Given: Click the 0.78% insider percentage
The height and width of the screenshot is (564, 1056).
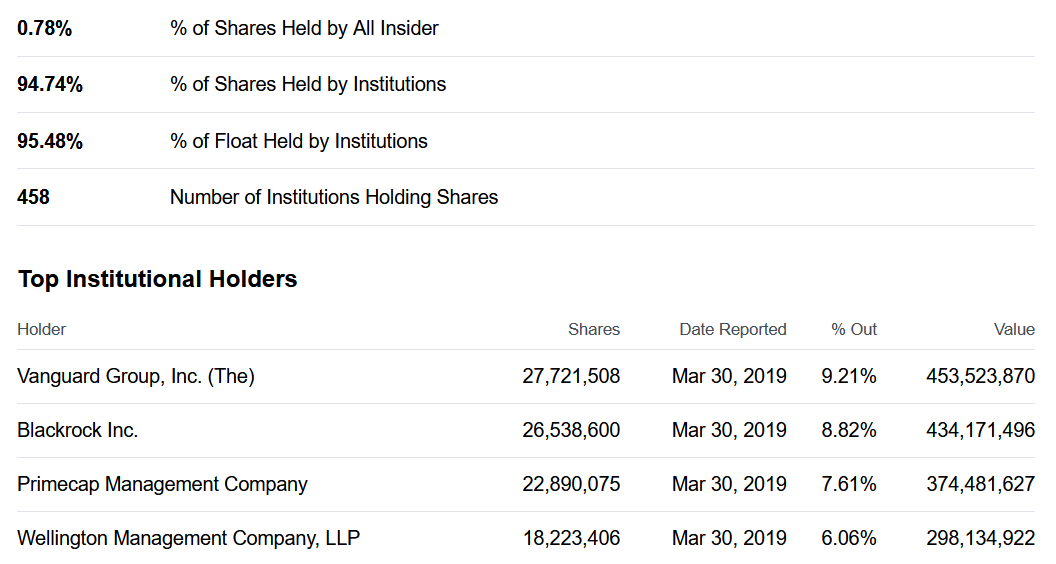Looking at the screenshot, I should click(44, 28).
